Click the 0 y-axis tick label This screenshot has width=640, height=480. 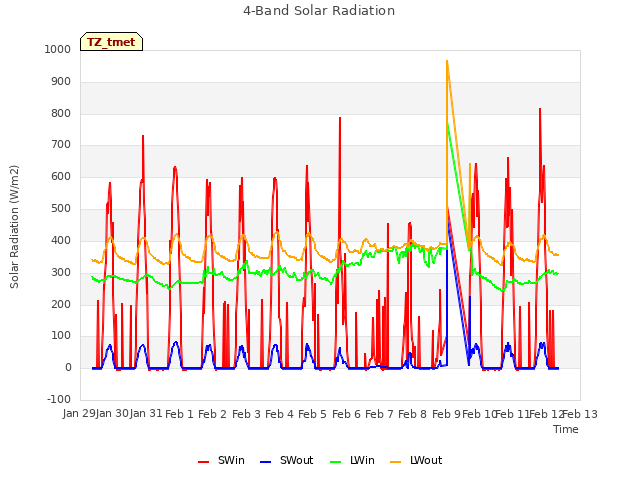pyautogui.click(x=68, y=368)
